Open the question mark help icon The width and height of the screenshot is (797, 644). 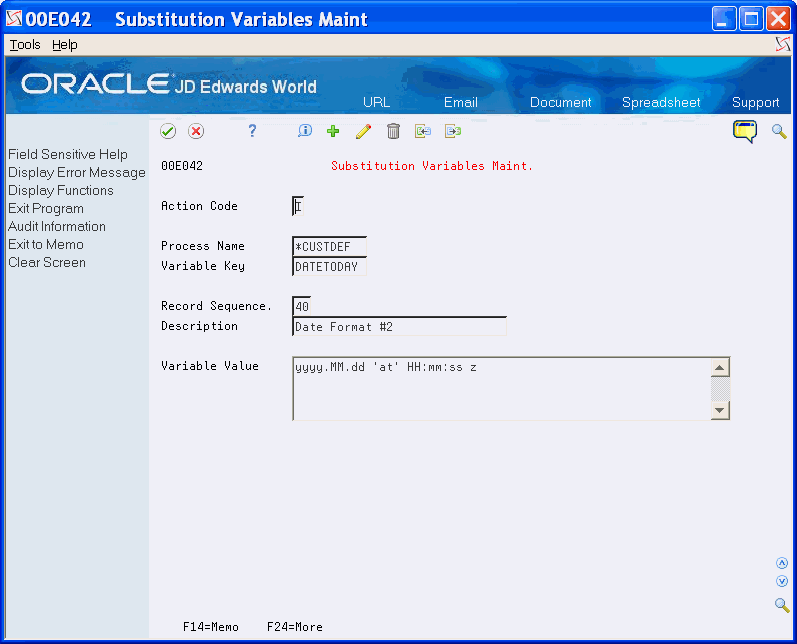click(252, 131)
